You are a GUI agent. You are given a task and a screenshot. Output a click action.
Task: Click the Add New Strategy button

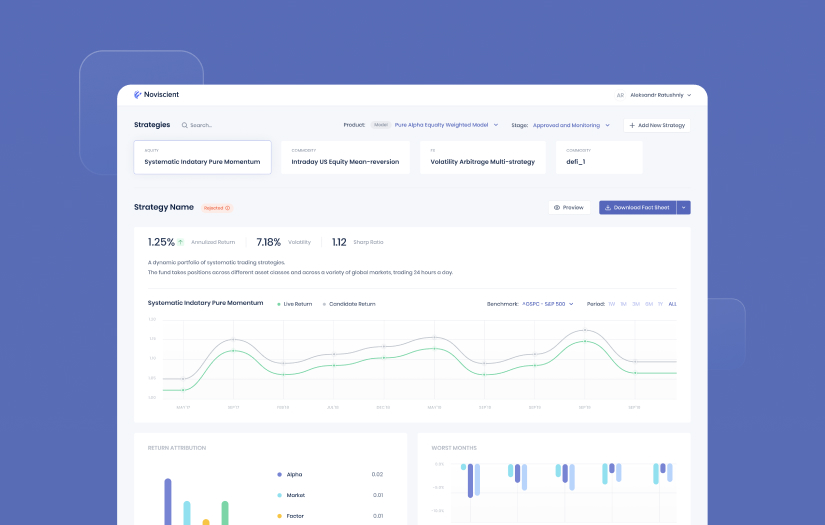point(657,125)
